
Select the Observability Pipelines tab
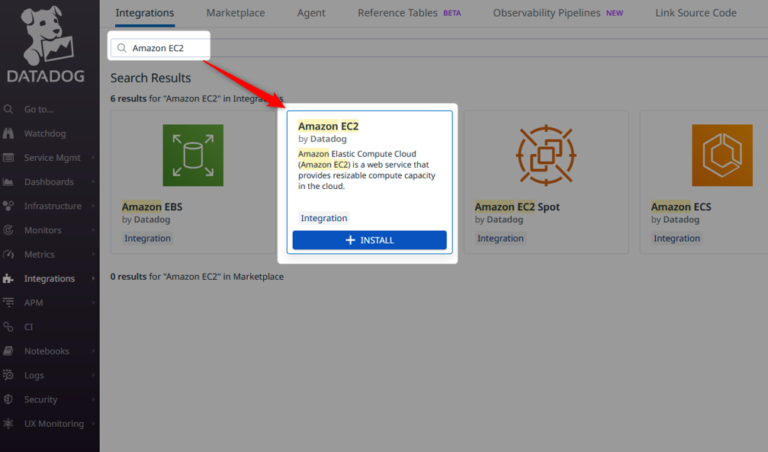[x=546, y=13]
